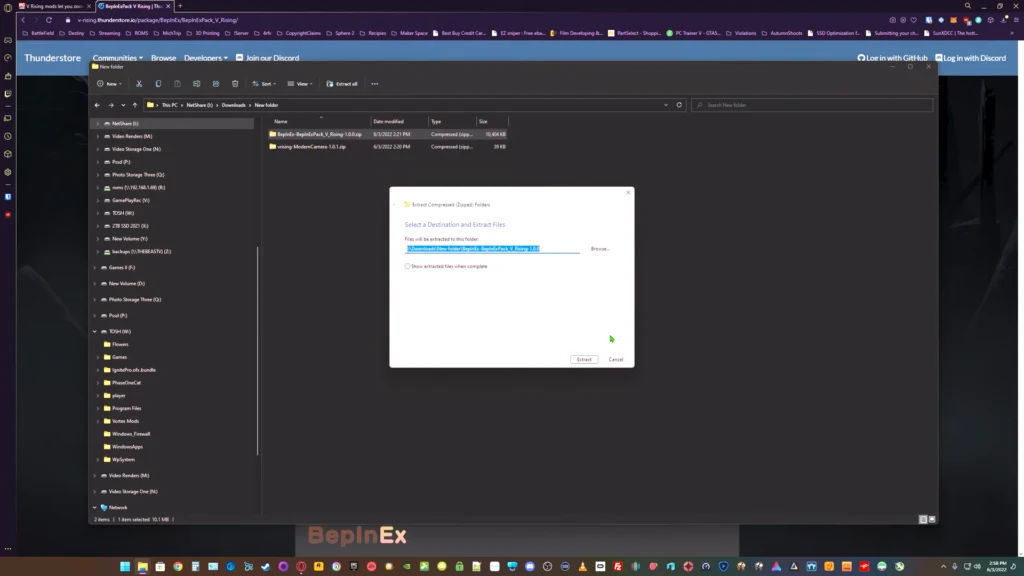Click the extraction destination path field
The width and height of the screenshot is (1024, 576).
coord(492,249)
